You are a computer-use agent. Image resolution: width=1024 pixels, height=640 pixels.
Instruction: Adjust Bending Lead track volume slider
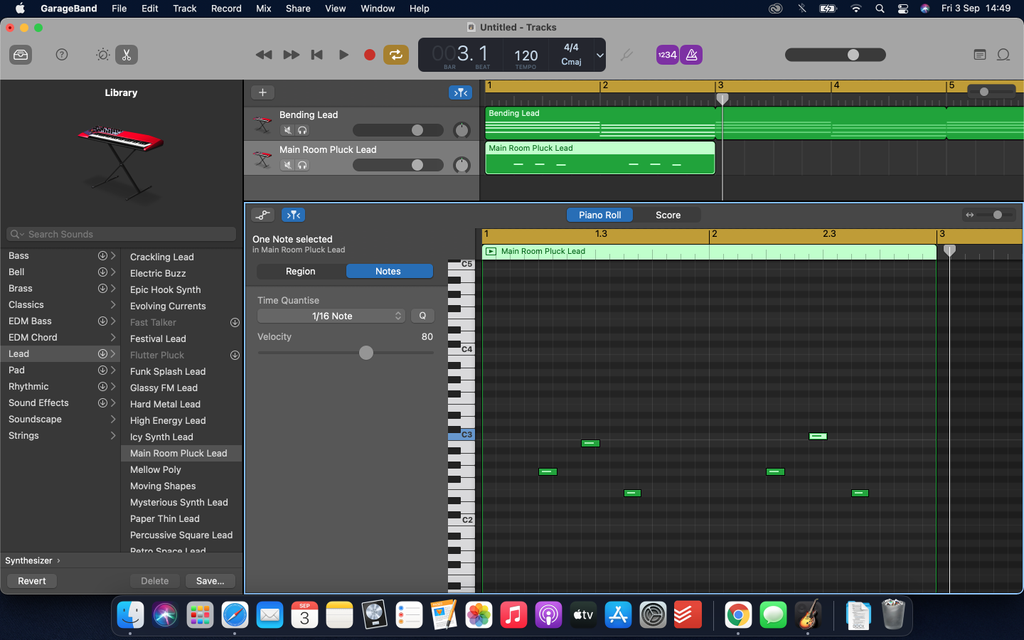click(398, 130)
